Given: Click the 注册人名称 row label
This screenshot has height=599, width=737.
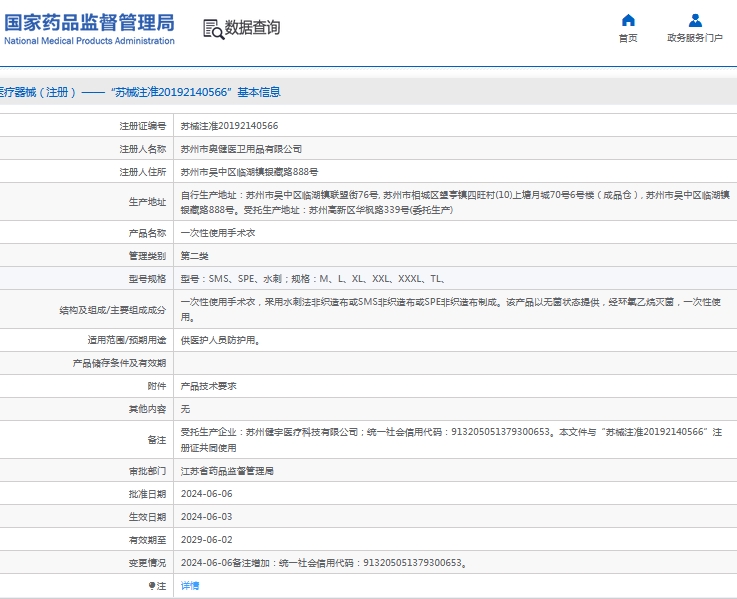Looking at the screenshot, I should (143, 149).
